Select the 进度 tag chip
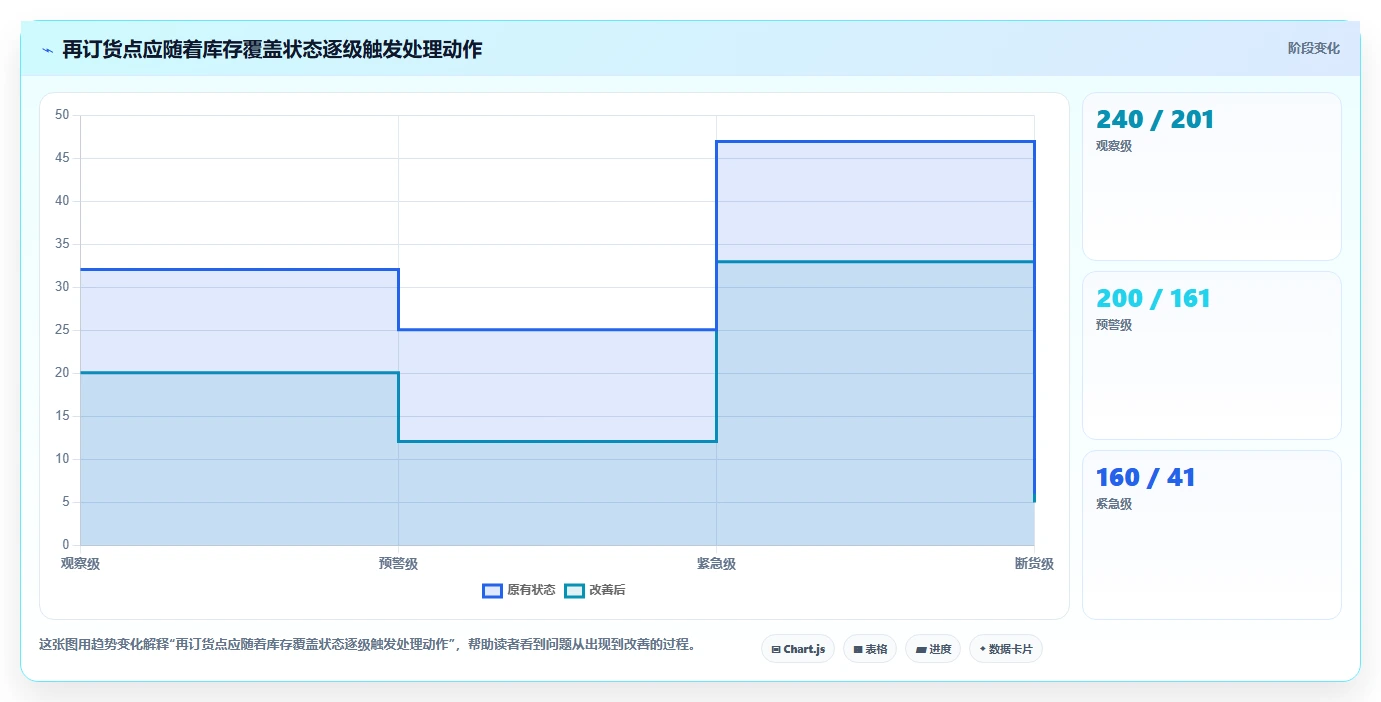This screenshot has height=702, width=1381. click(932, 649)
